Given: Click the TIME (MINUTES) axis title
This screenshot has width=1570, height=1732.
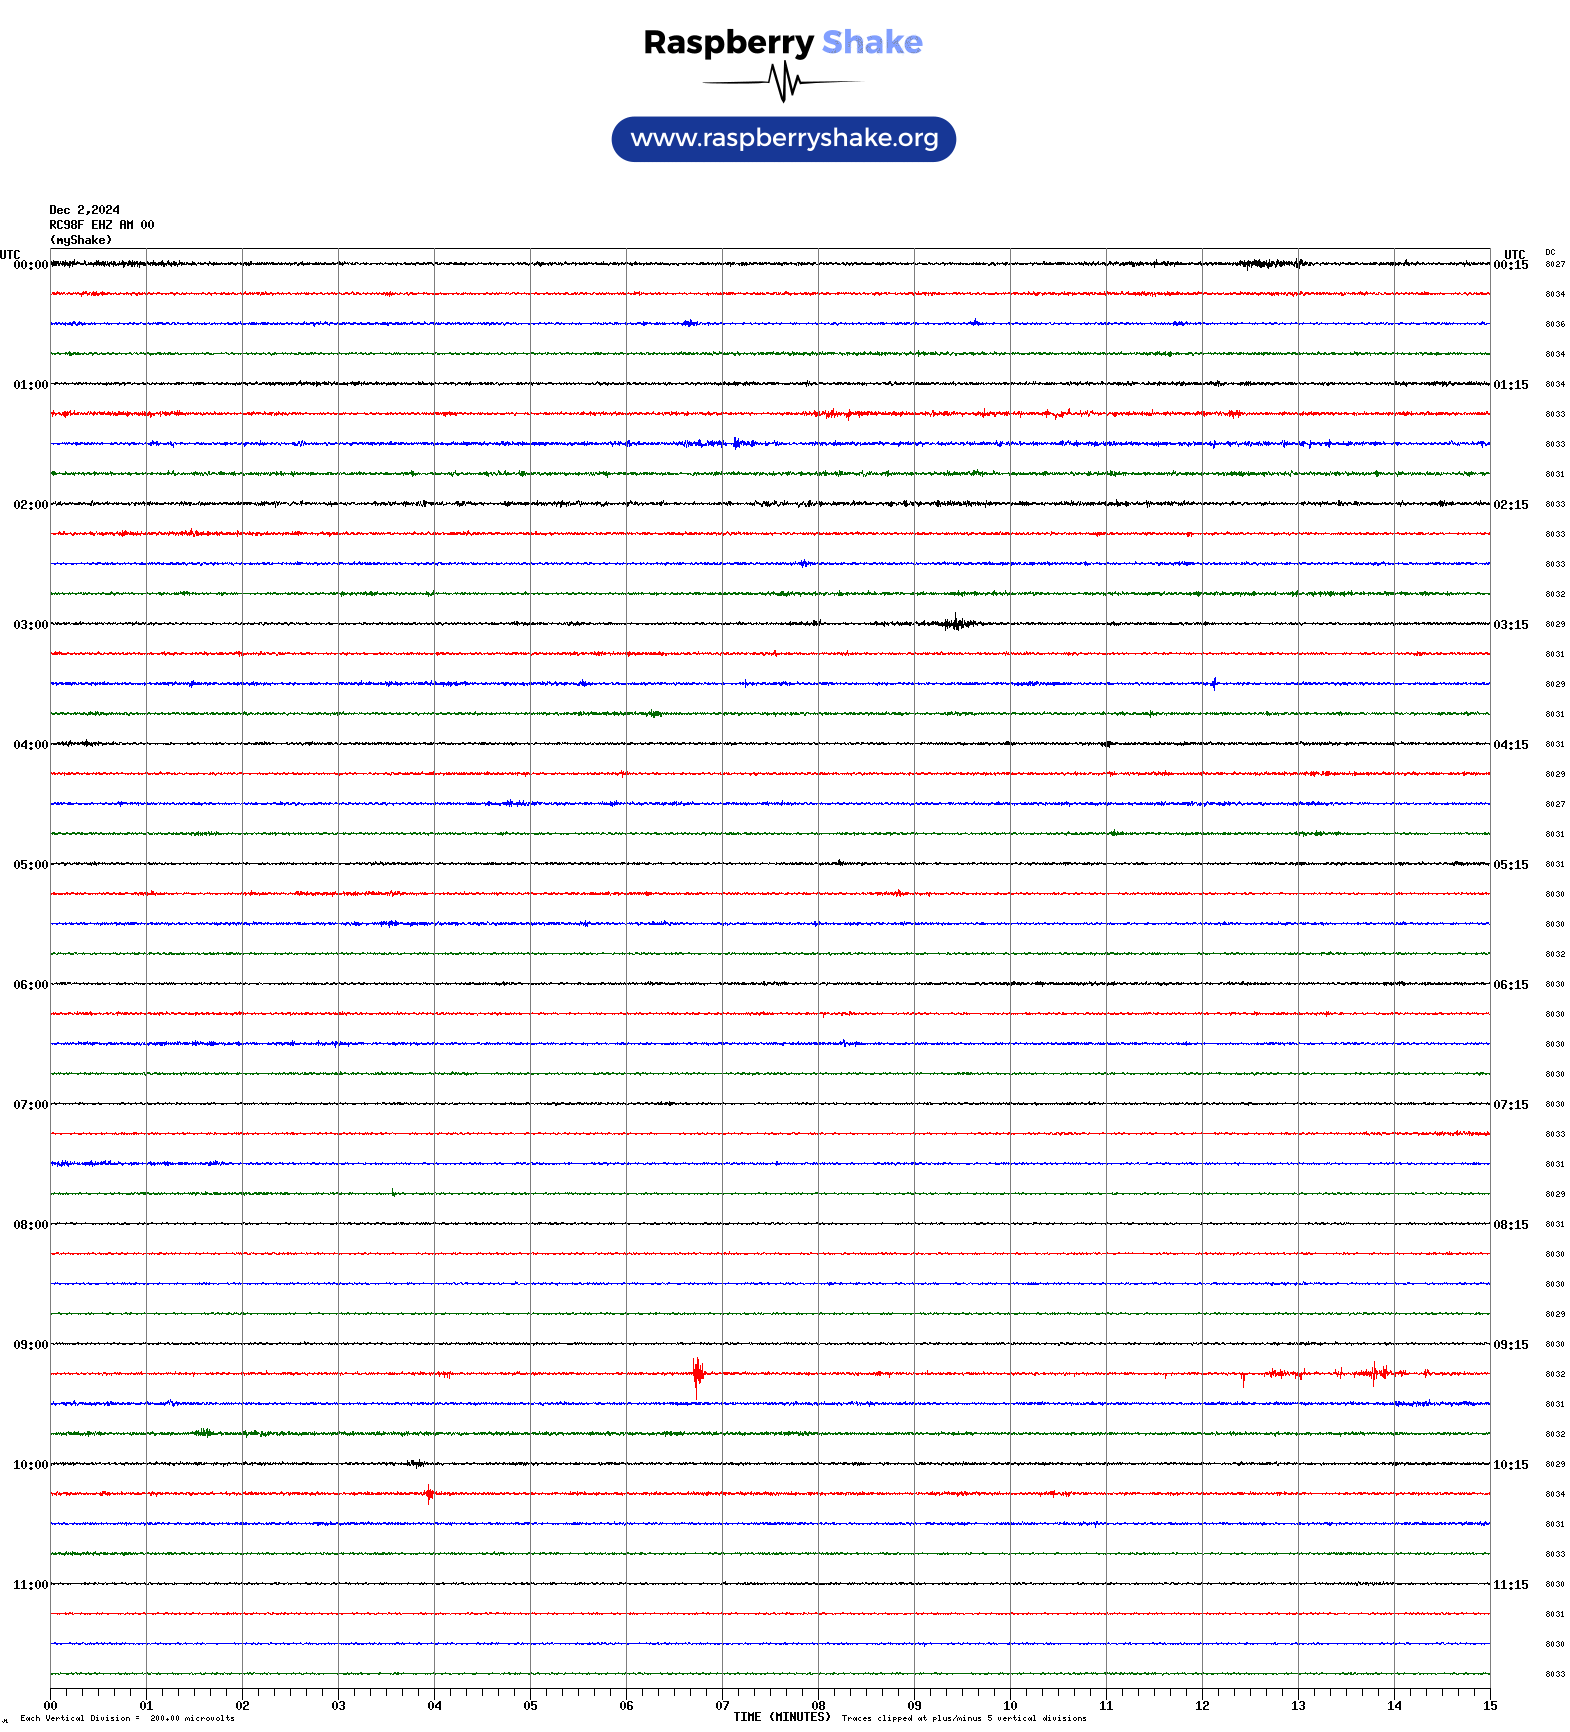Looking at the screenshot, I should pyautogui.click(x=782, y=1717).
